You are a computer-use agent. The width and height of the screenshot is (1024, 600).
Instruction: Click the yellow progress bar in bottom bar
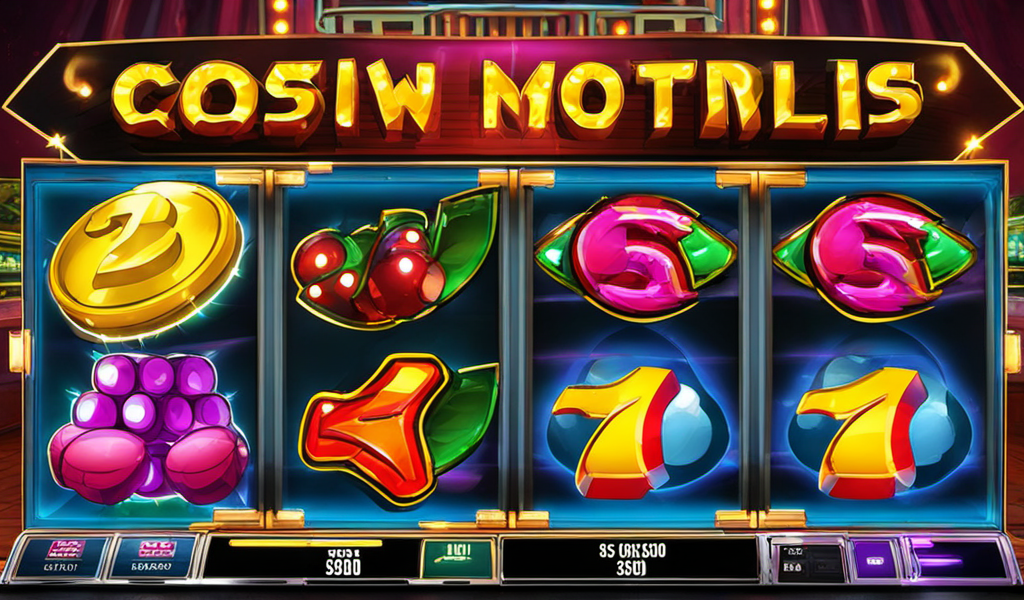click(305, 543)
